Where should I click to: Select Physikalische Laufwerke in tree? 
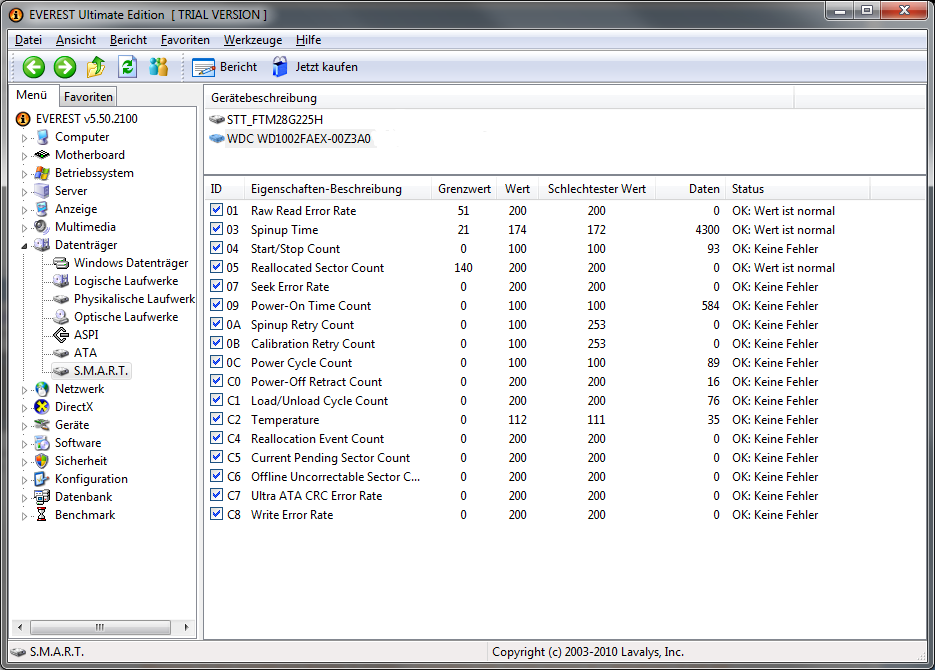pyautogui.click(x=134, y=299)
